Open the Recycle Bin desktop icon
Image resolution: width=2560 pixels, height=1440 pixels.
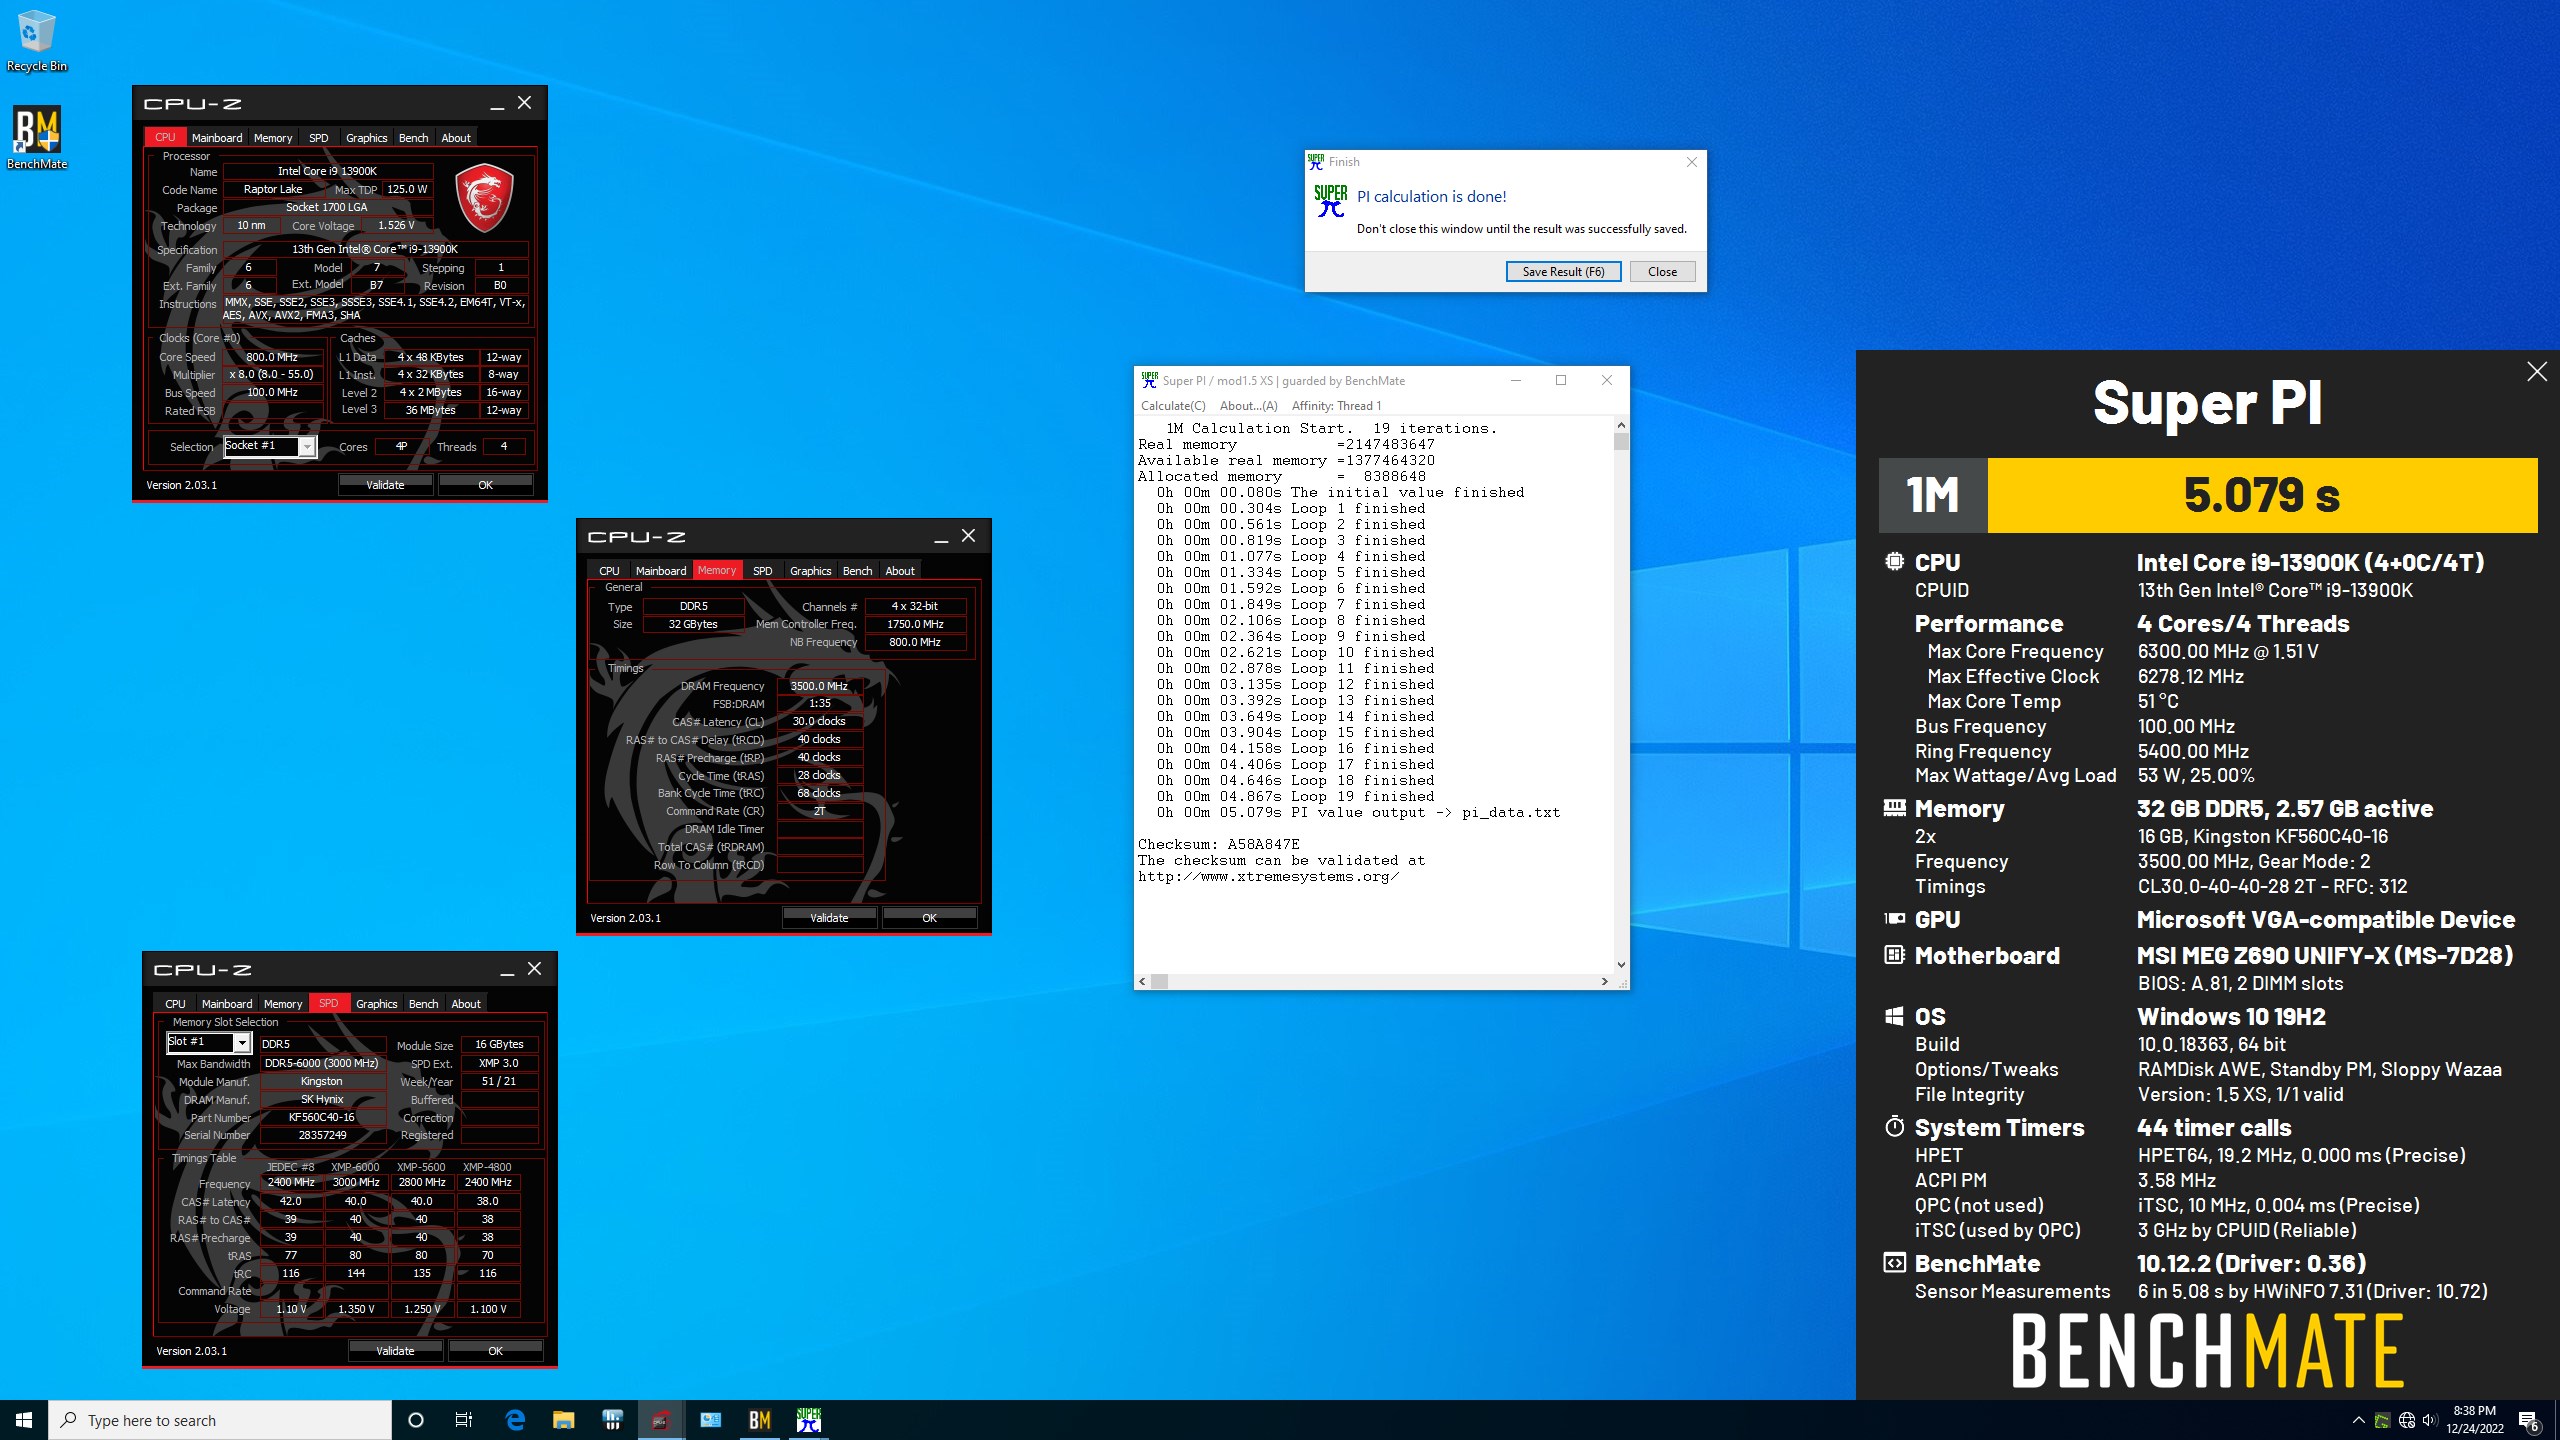(36, 41)
